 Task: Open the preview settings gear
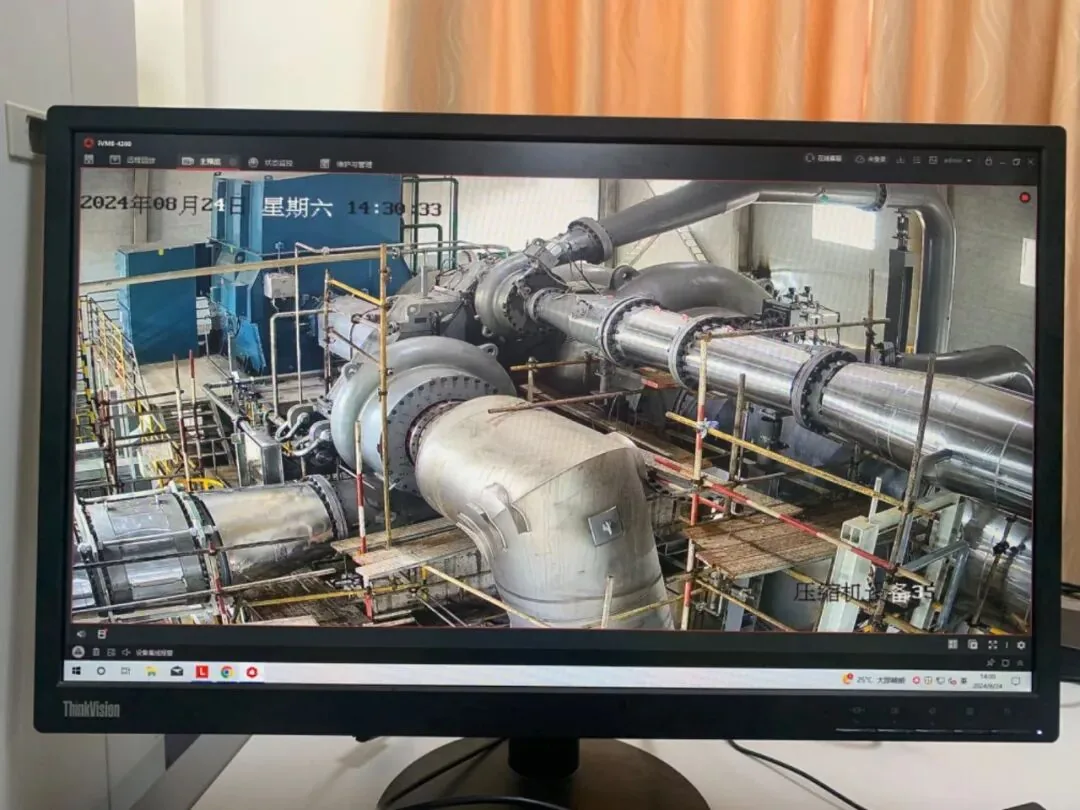[x=1021, y=645]
